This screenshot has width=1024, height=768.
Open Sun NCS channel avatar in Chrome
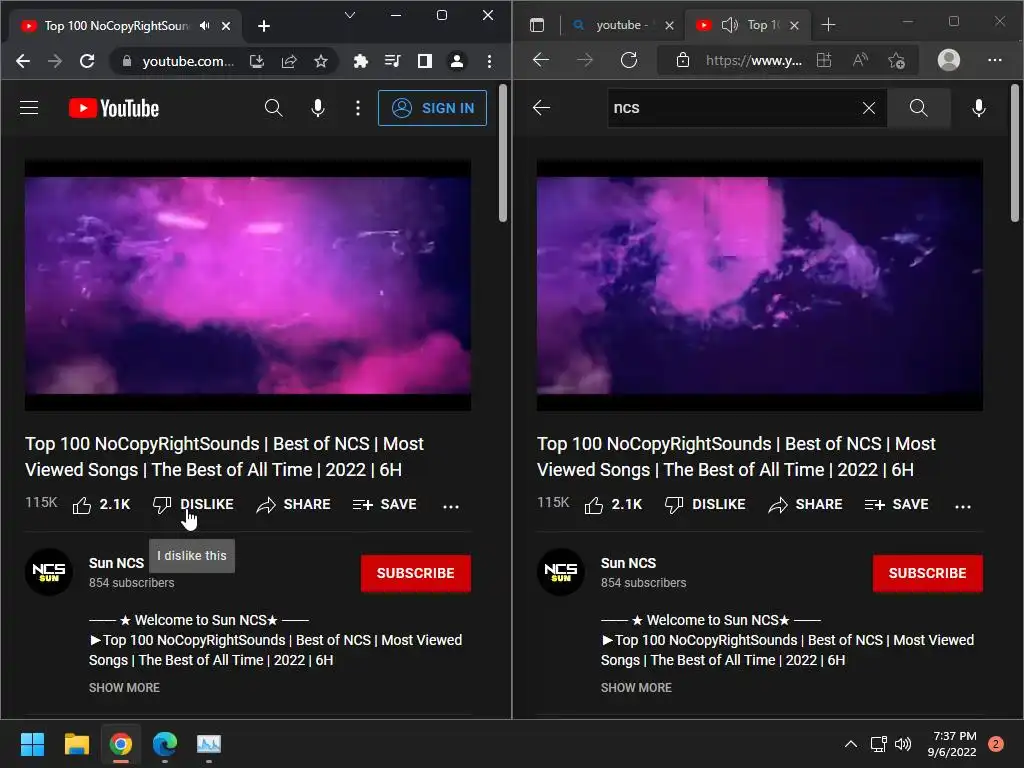49,572
